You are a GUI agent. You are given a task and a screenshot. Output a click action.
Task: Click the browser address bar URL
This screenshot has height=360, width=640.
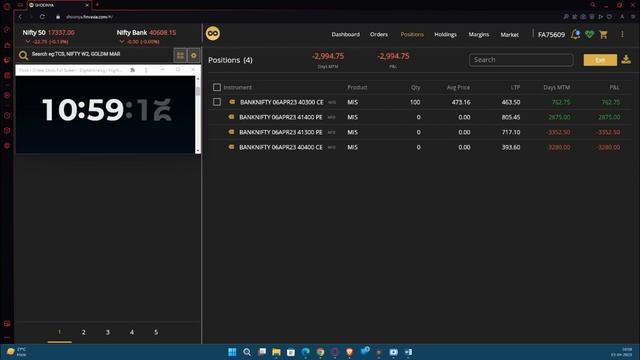click(89, 17)
